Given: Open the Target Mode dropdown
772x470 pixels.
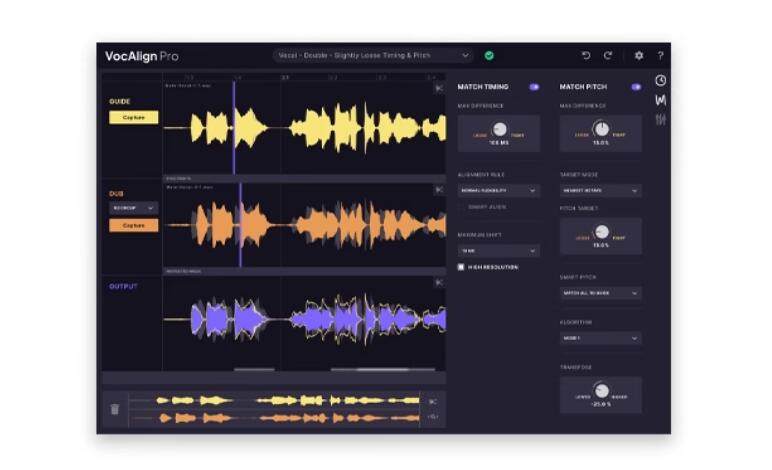Looking at the screenshot, I should 601,190.
